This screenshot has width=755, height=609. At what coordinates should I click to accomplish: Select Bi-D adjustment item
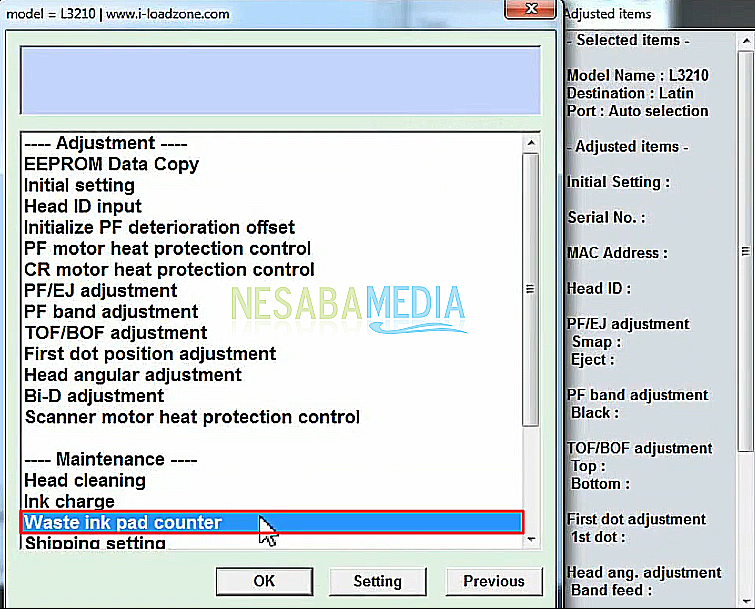coord(93,396)
